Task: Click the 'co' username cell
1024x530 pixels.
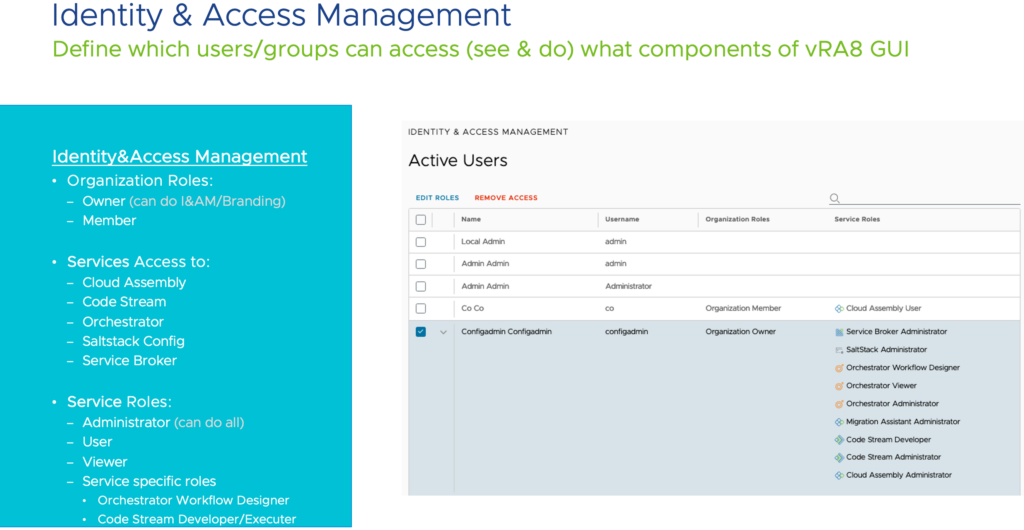Action: click(609, 308)
